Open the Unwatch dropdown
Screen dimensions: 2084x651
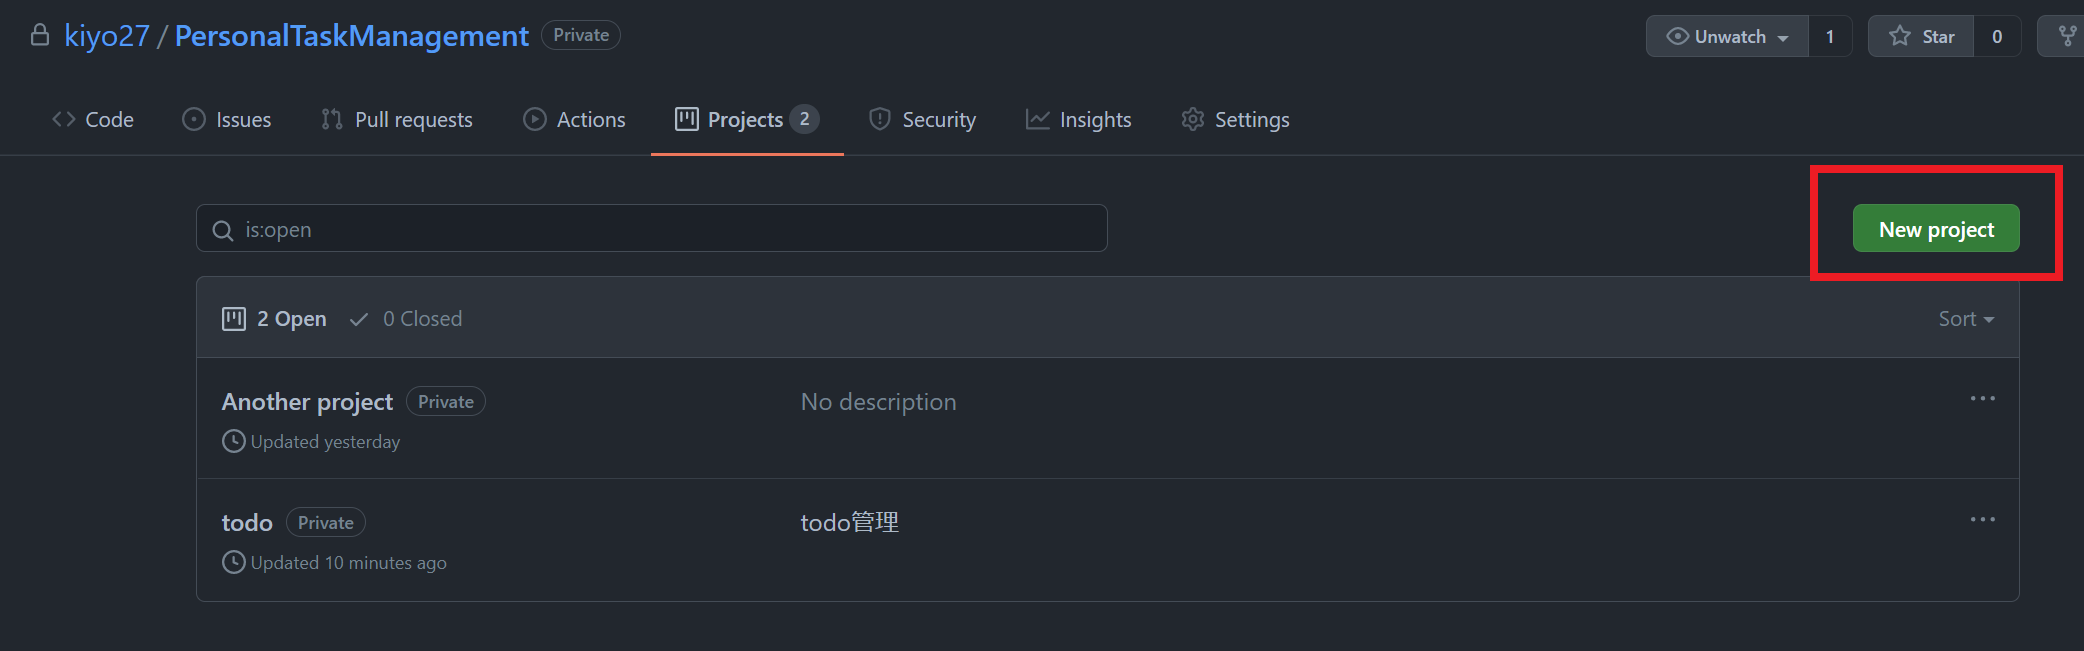pos(1727,36)
